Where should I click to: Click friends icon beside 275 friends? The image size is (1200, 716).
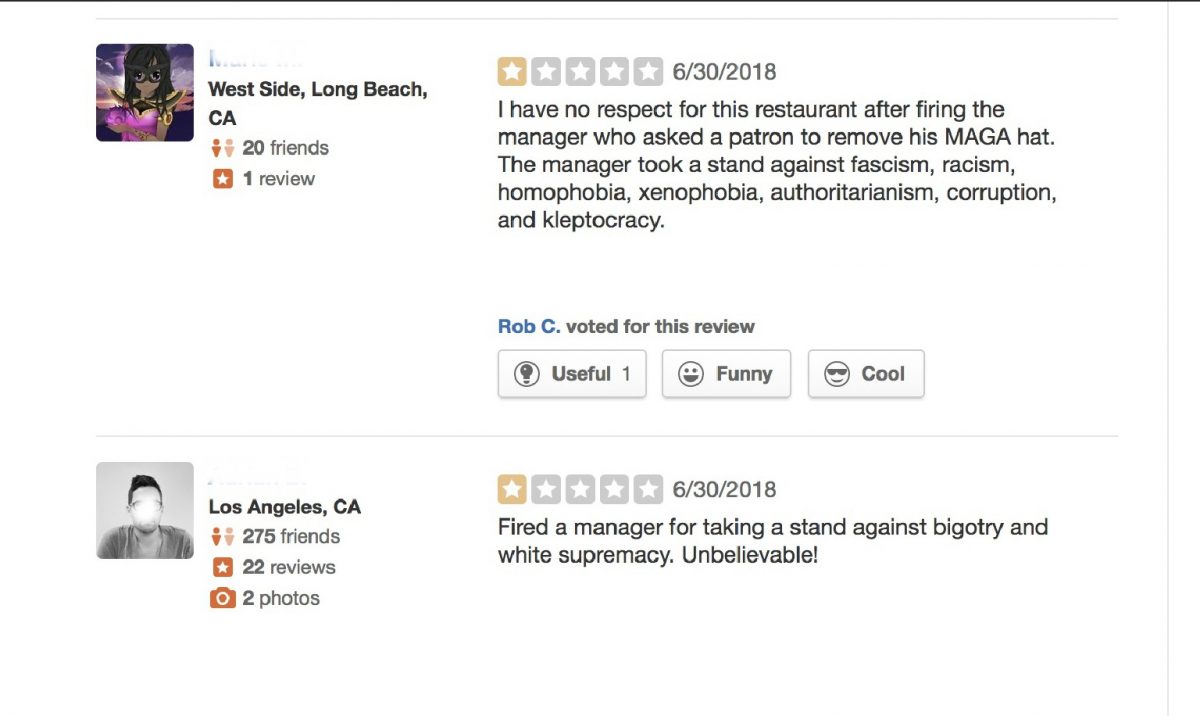point(222,537)
